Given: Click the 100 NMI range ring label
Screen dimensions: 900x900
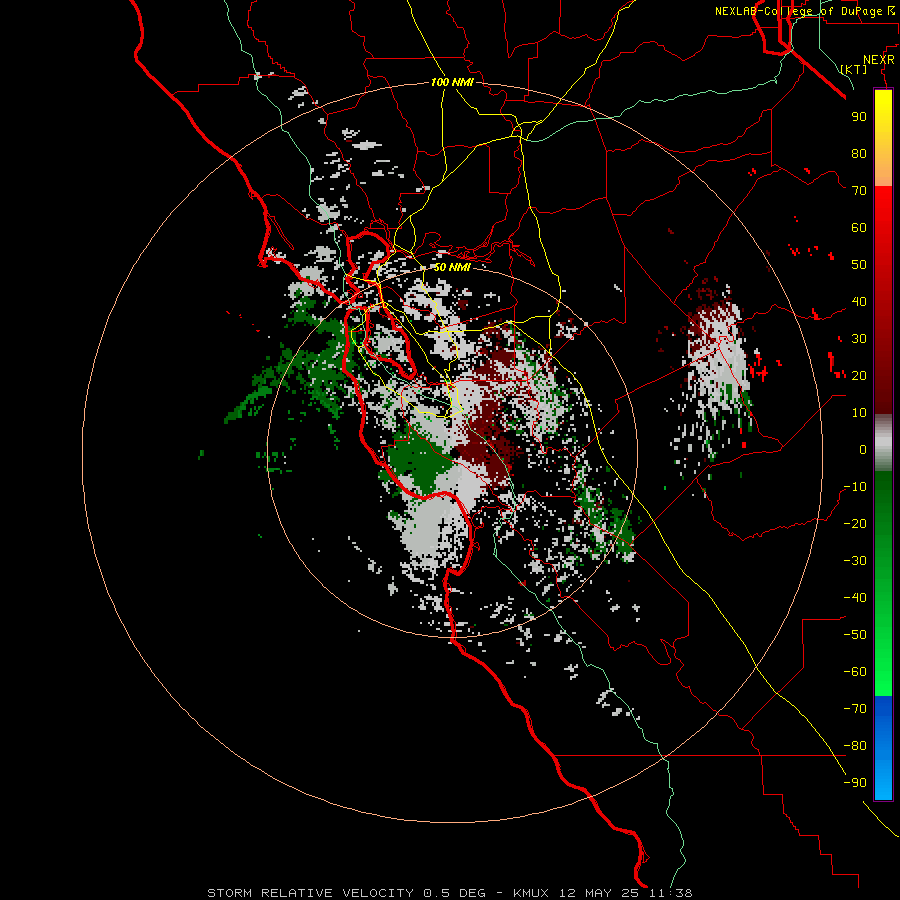Looking at the screenshot, I should click(452, 82).
